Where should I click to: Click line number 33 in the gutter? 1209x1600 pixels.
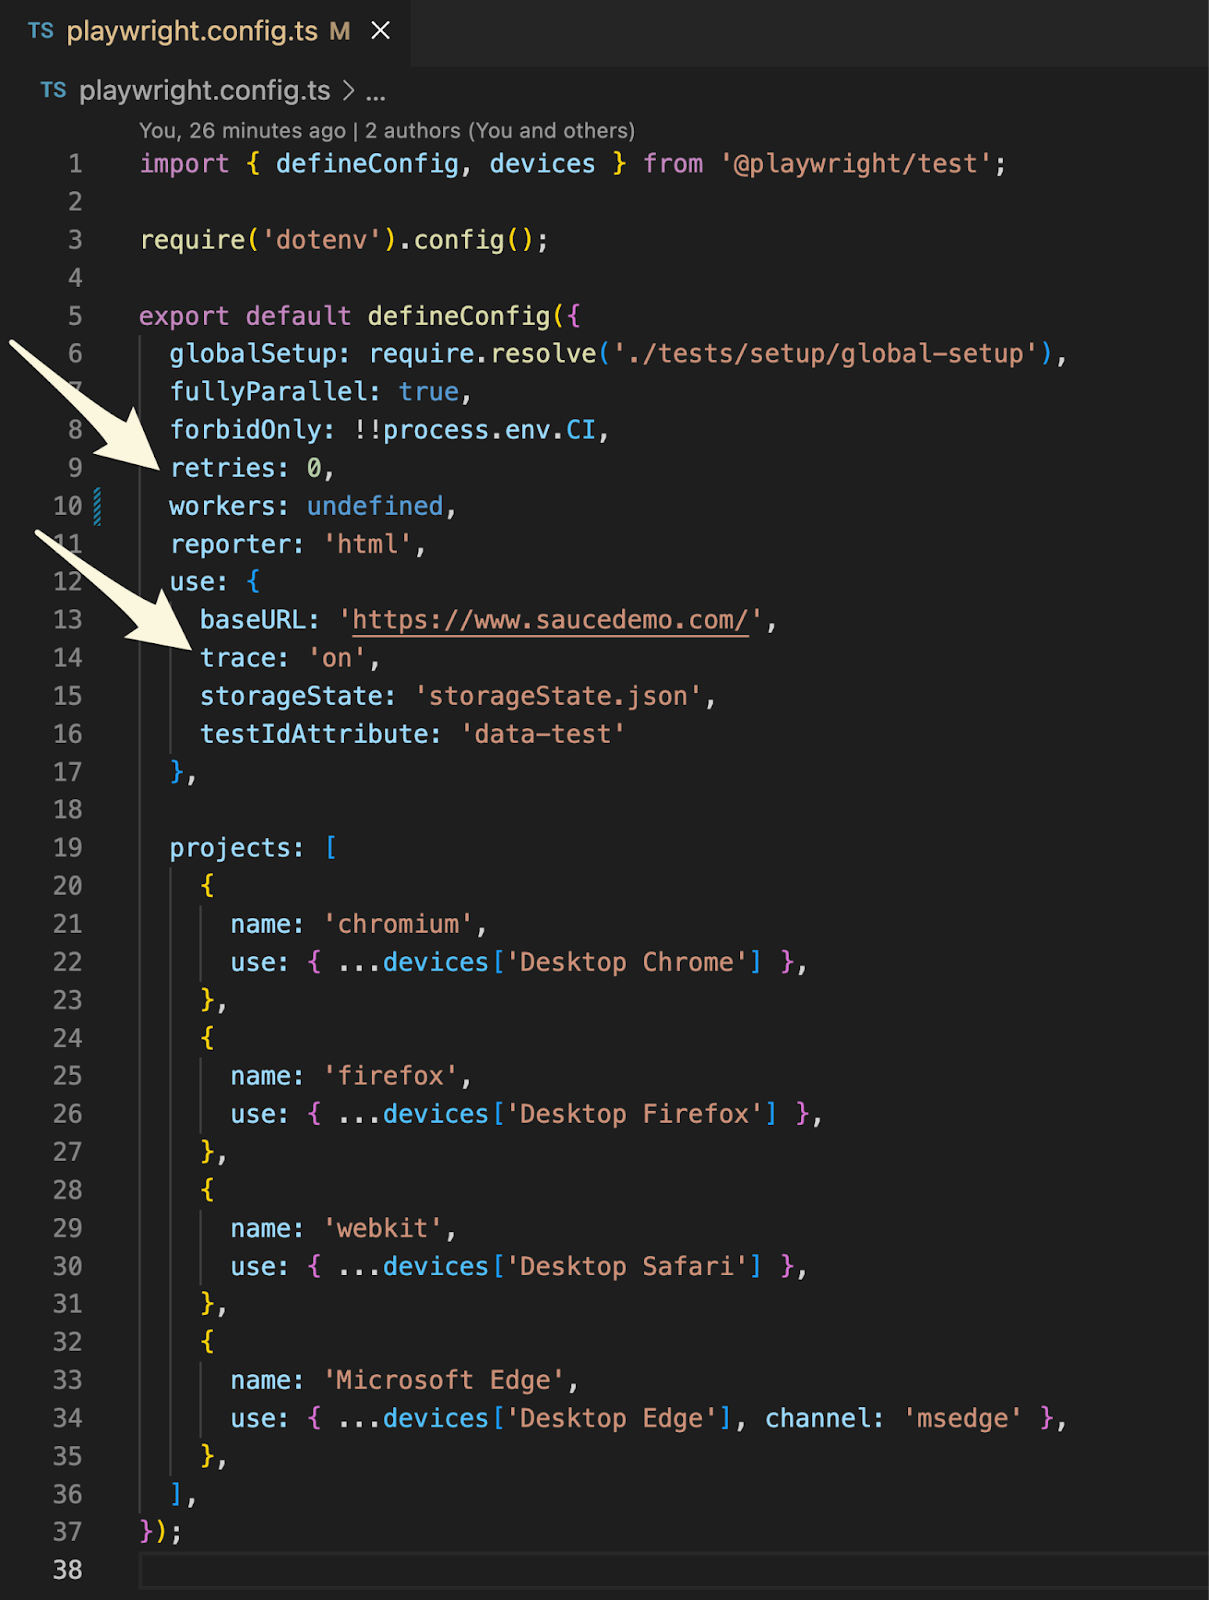[x=67, y=1380]
